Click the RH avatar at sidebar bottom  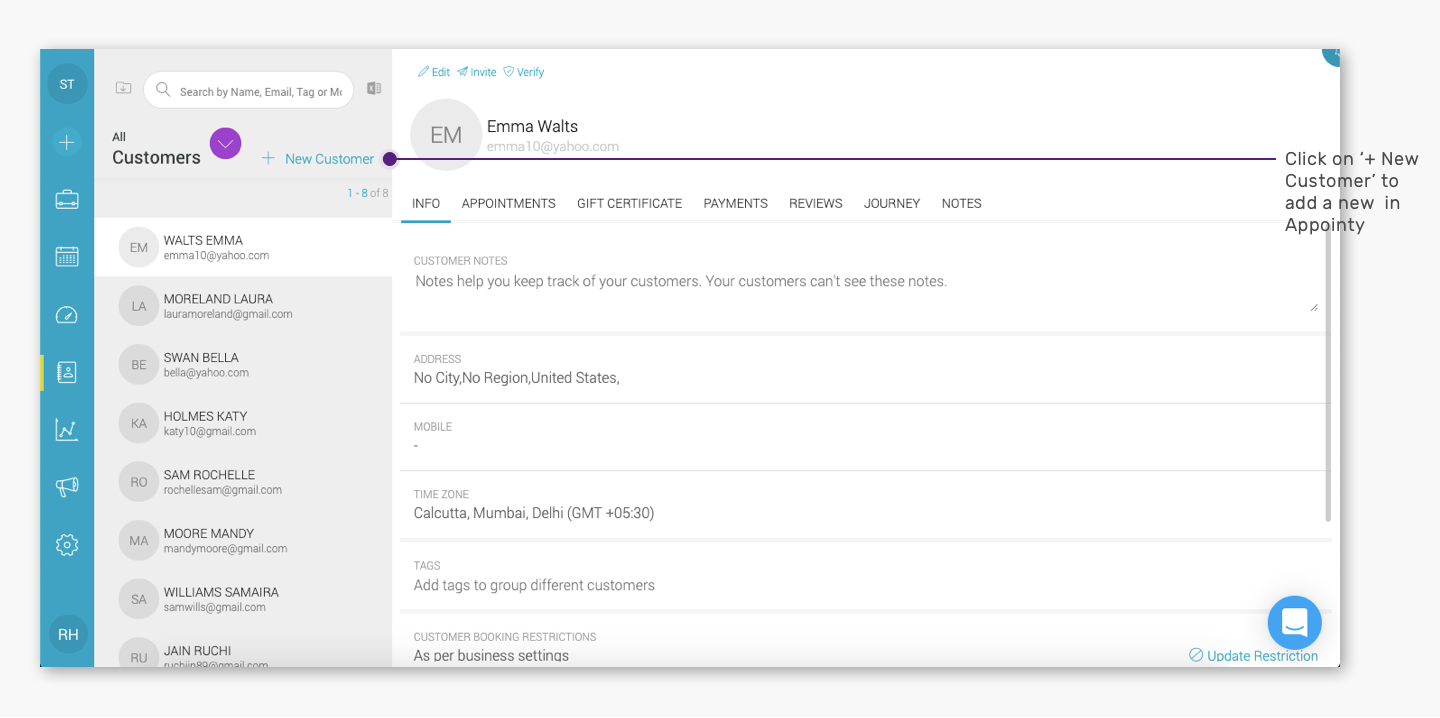click(x=68, y=634)
